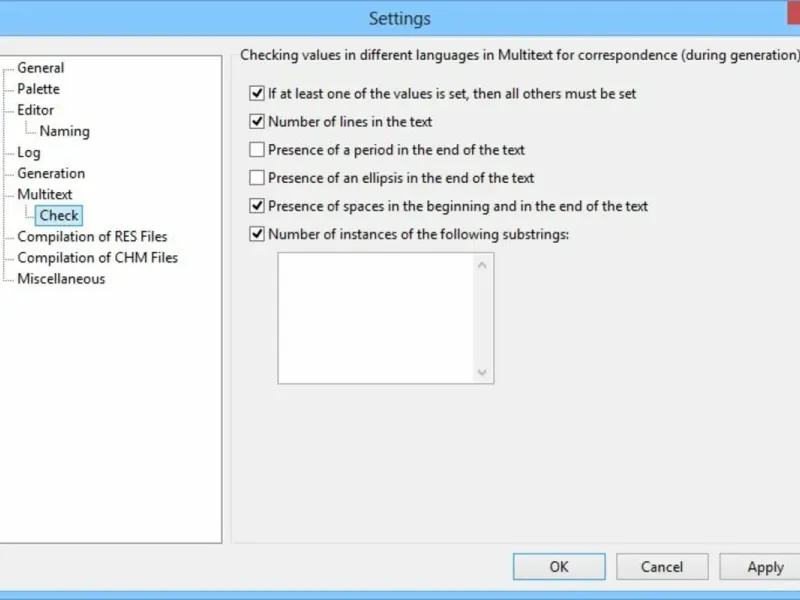
Task: Click the substrings list scroll-down arrow
Action: [x=483, y=372]
